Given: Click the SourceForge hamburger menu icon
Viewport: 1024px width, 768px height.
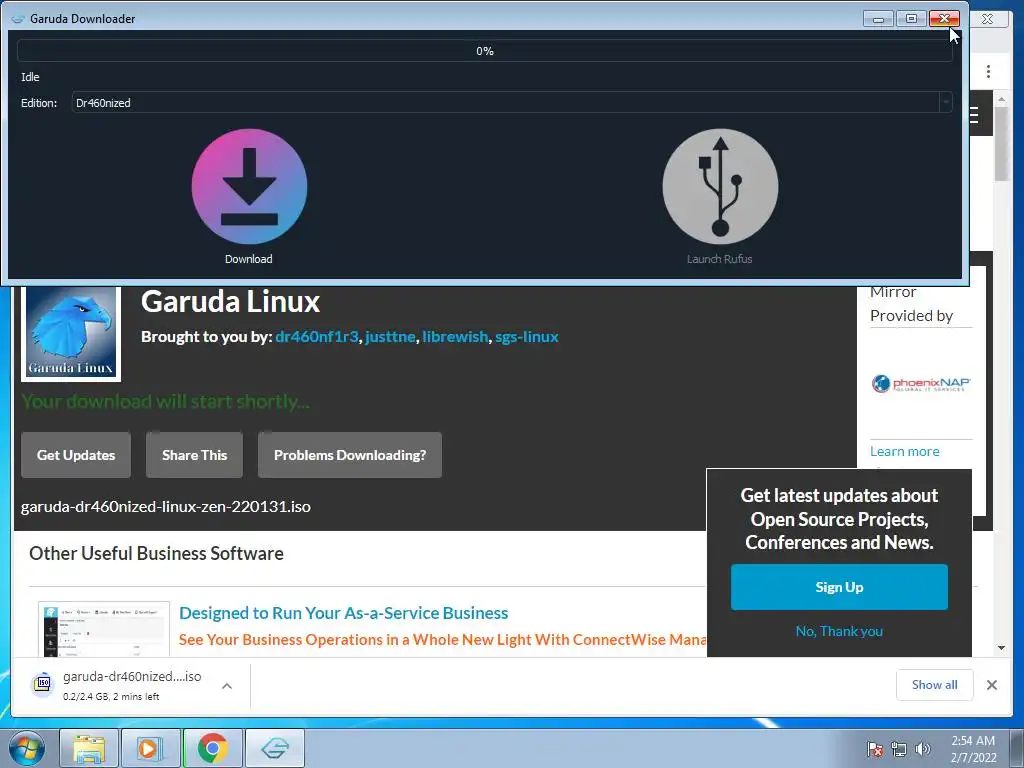Looking at the screenshot, I should (x=974, y=116).
